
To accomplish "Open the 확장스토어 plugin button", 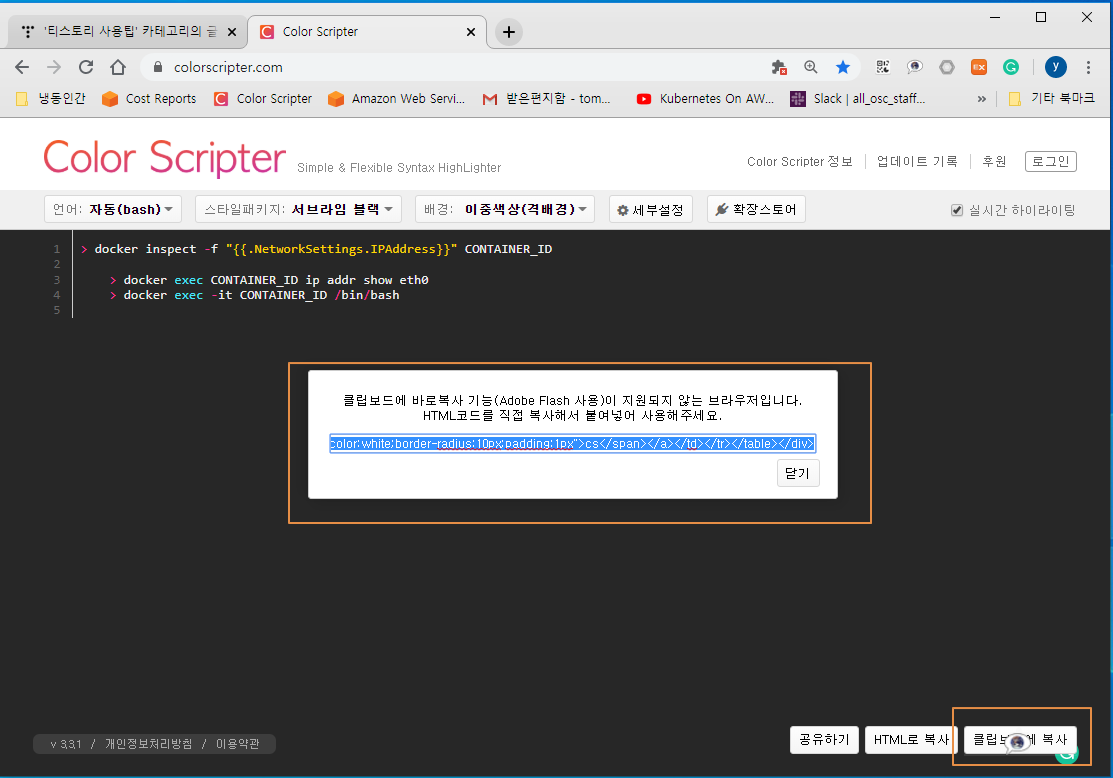I will 756,209.
